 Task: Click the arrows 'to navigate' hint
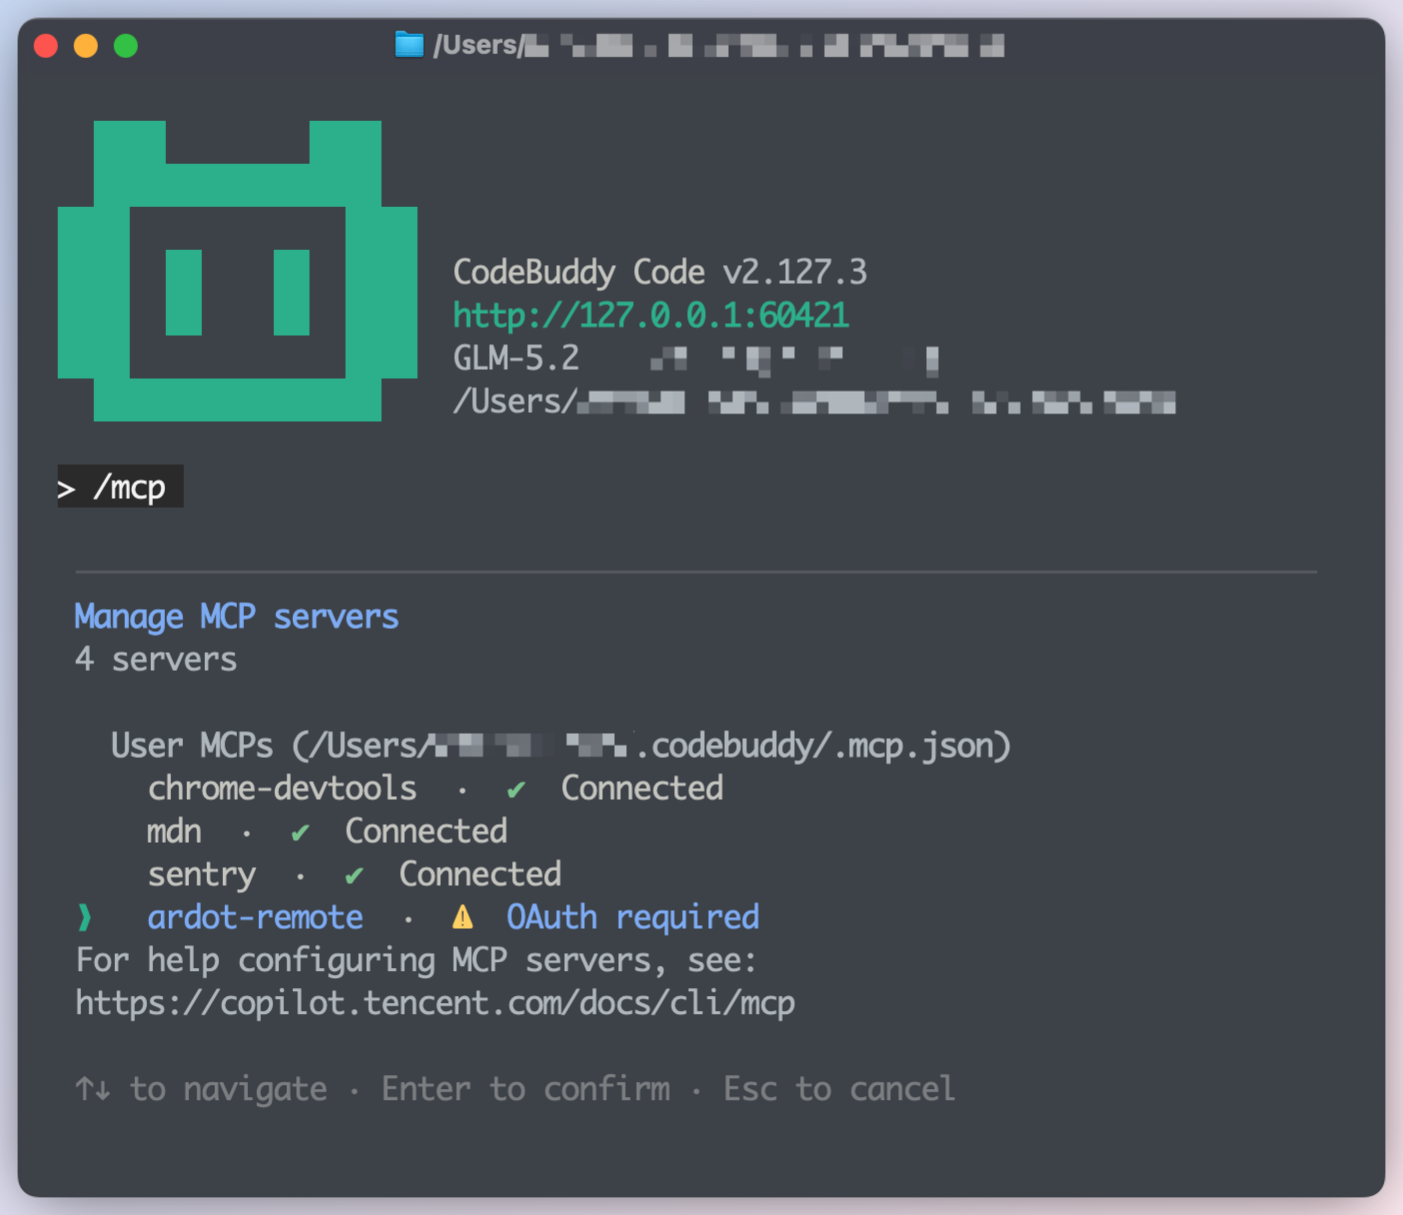pos(201,1089)
